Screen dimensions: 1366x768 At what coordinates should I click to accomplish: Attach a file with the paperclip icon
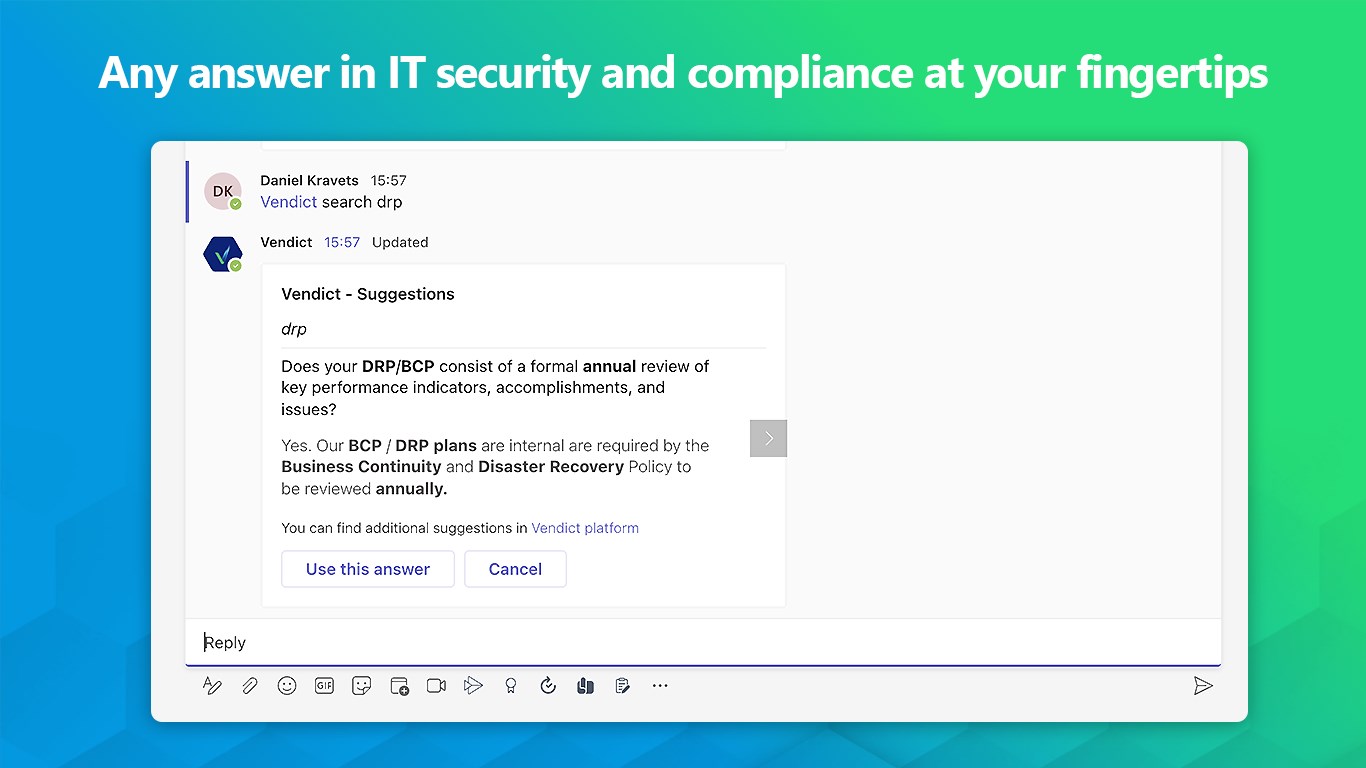click(249, 686)
